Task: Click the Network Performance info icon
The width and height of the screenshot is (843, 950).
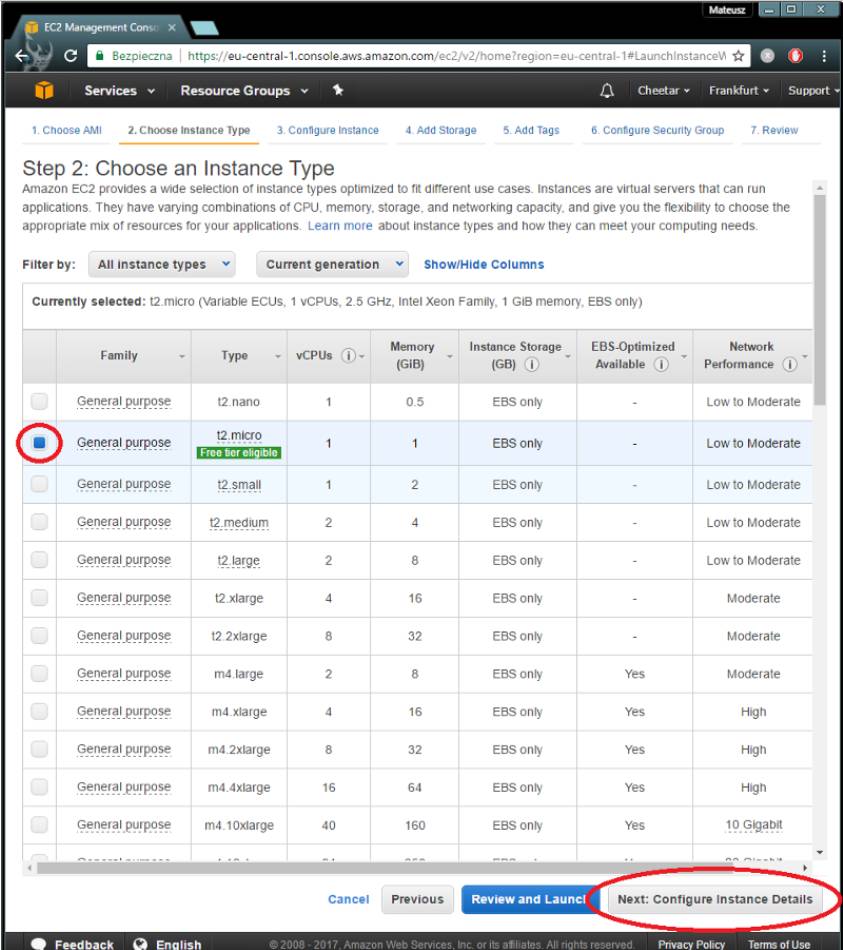Action: (x=791, y=365)
